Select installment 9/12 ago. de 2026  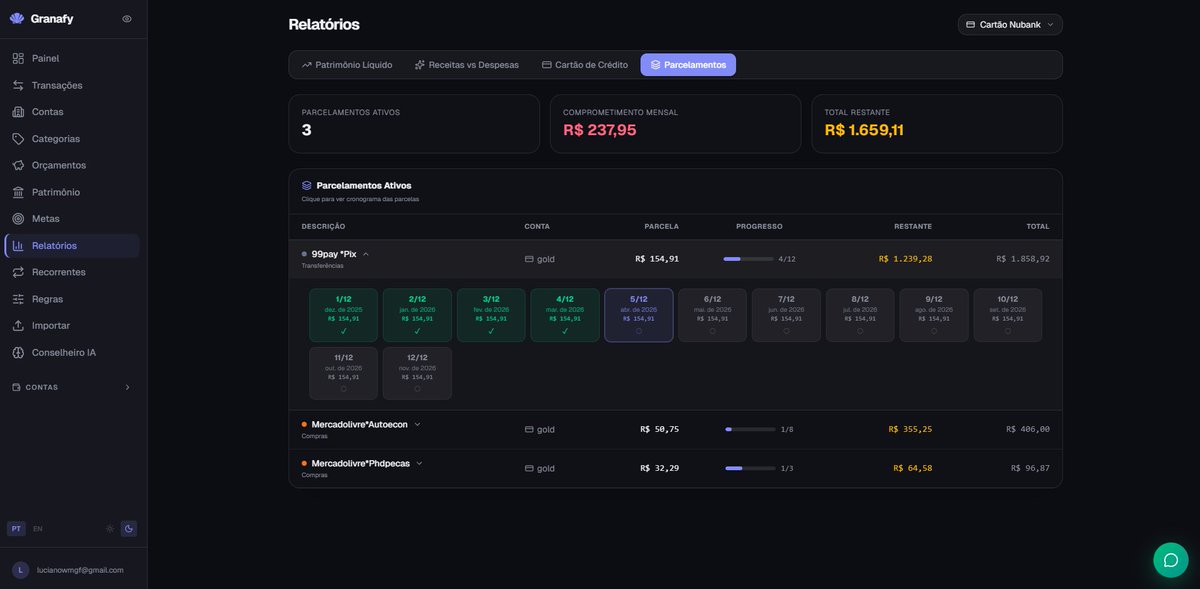pyautogui.click(x=934, y=315)
